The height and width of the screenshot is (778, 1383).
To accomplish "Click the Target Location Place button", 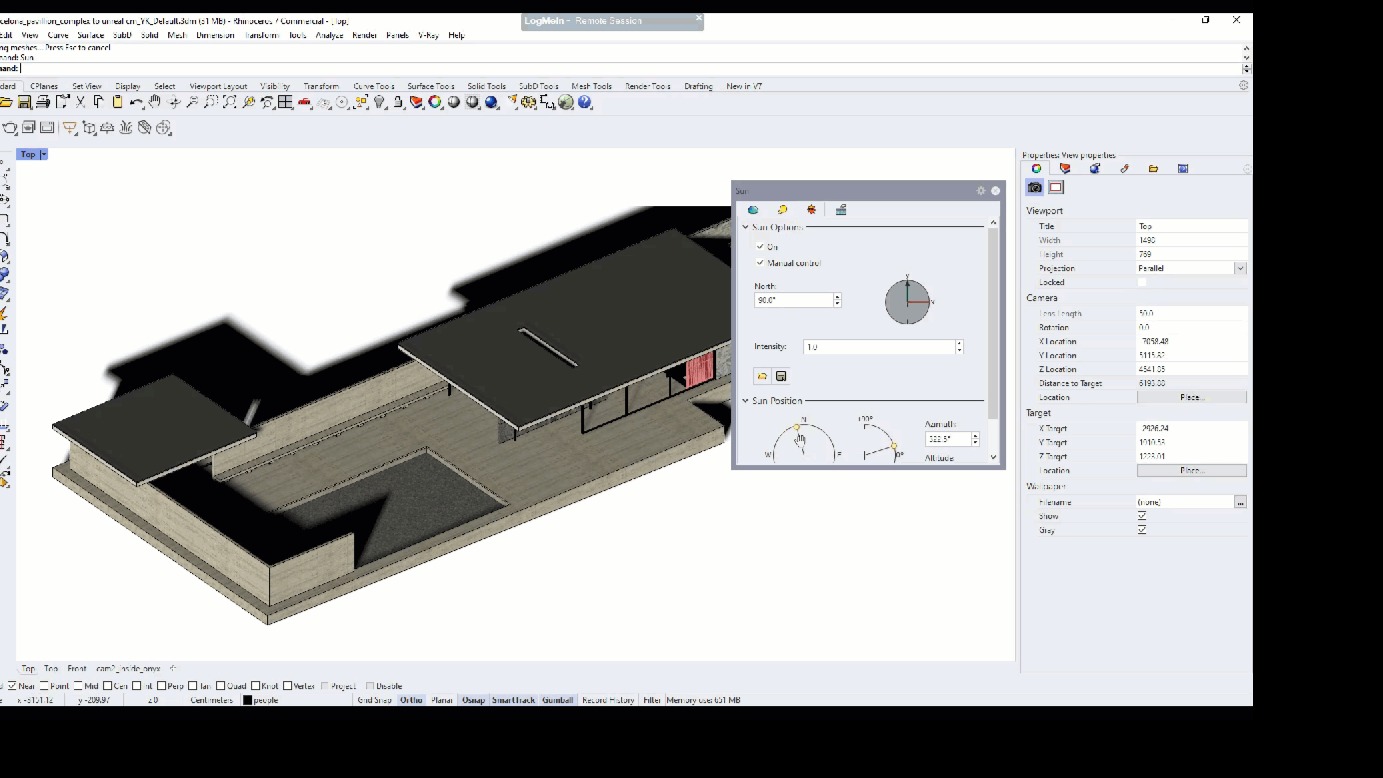I will [x=1192, y=470].
